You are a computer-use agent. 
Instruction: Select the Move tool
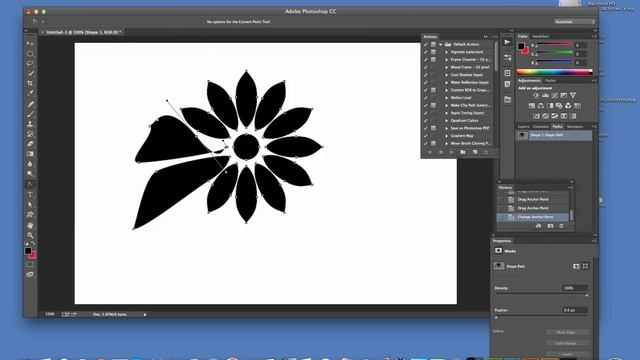tap(30, 44)
